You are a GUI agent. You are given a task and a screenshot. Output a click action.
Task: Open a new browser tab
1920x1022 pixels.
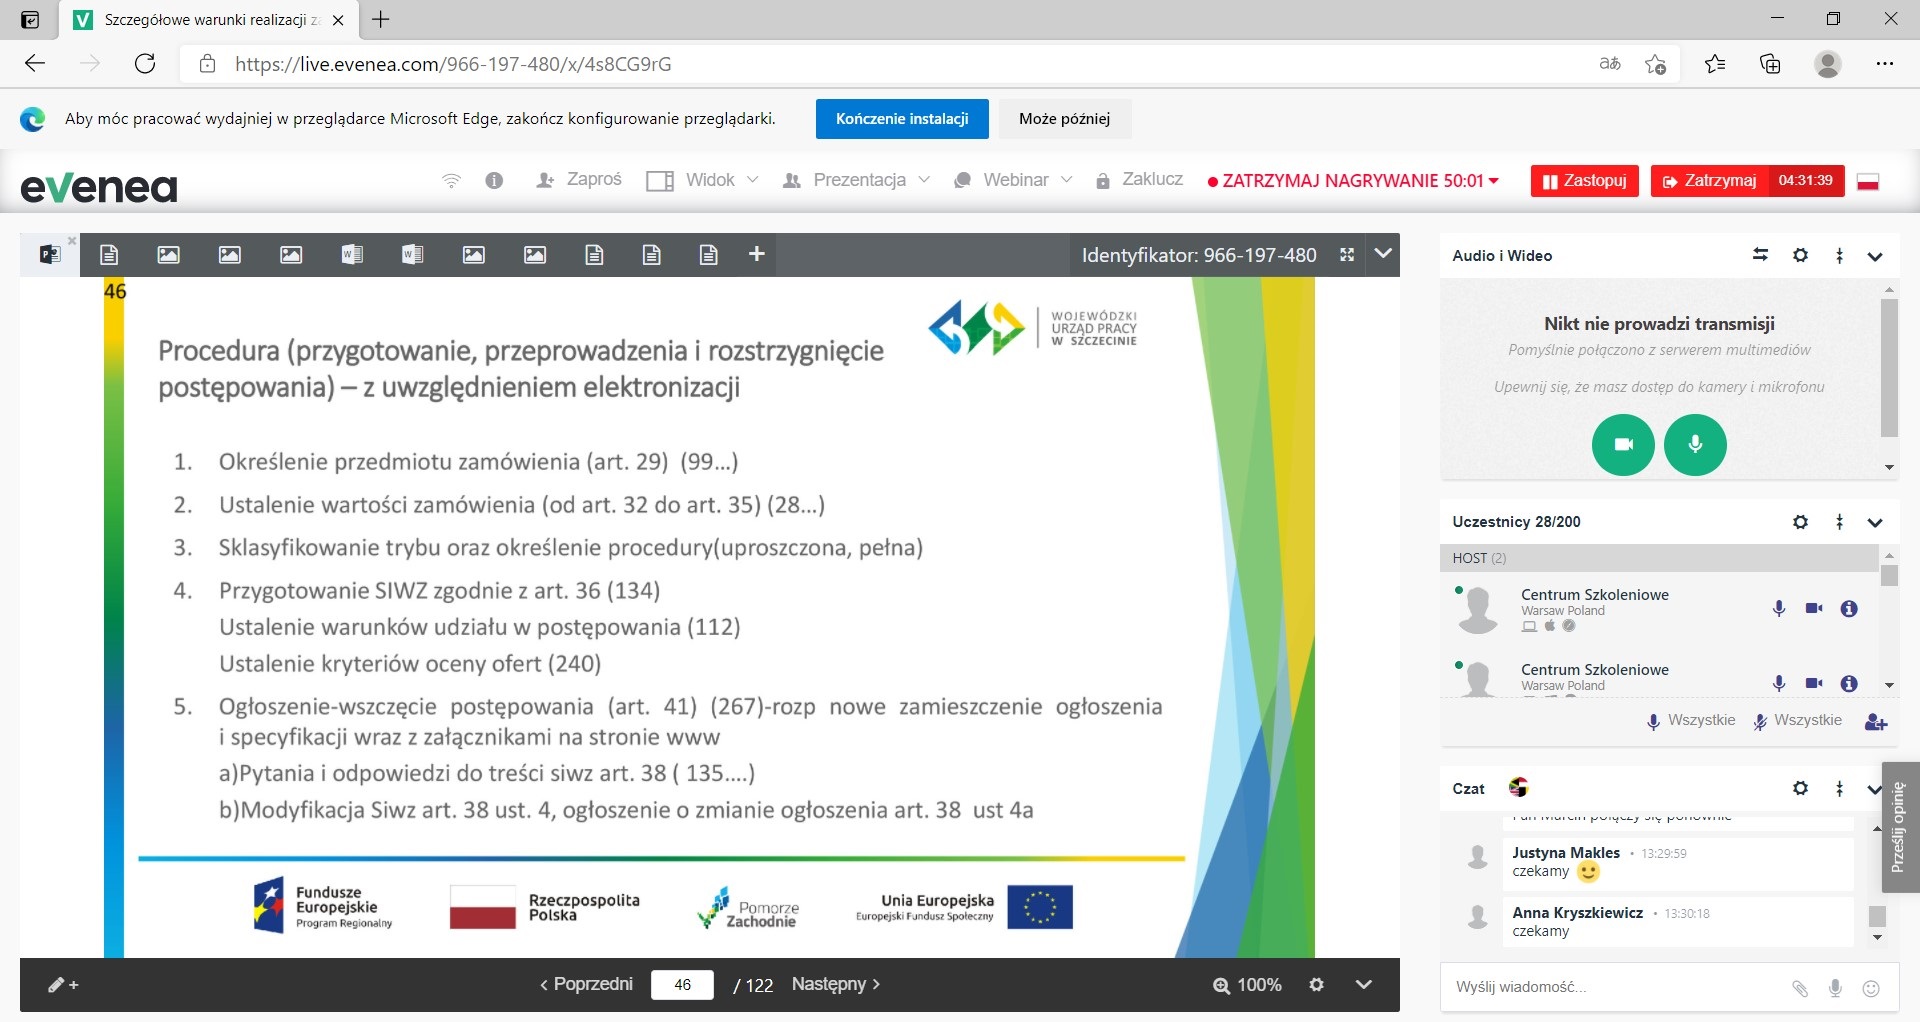click(381, 19)
